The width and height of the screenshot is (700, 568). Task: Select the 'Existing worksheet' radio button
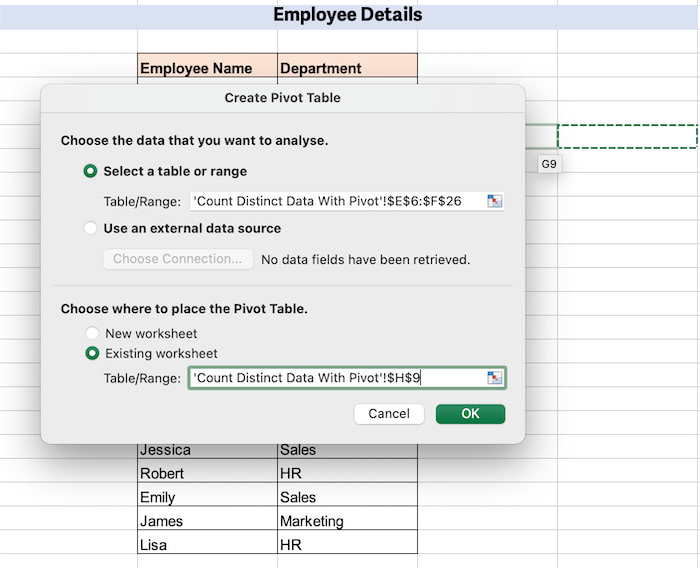coord(92,353)
